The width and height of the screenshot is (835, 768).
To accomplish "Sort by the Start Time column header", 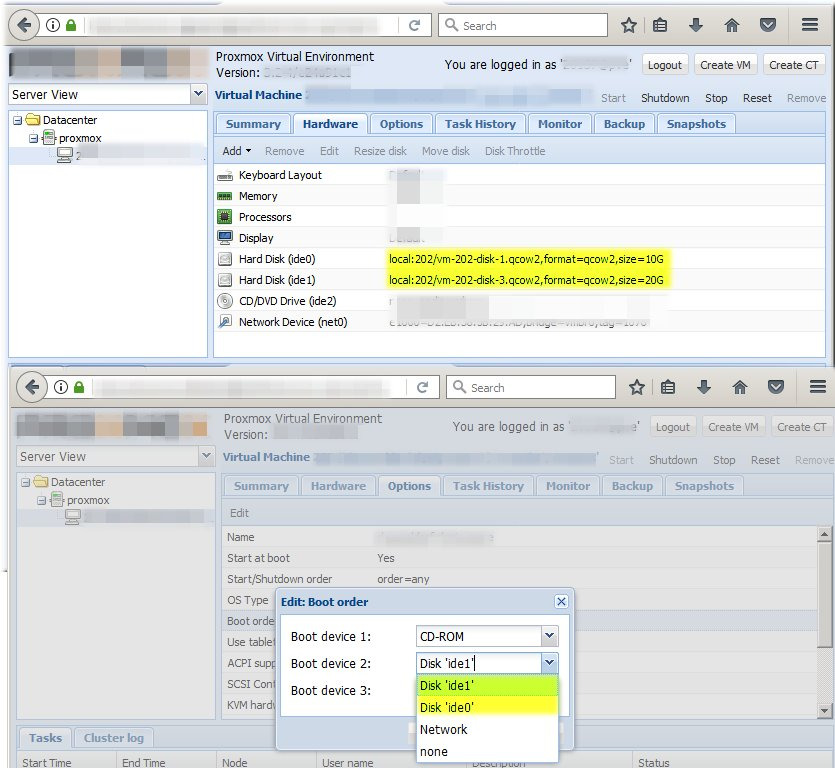I will pyautogui.click(x=68, y=761).
